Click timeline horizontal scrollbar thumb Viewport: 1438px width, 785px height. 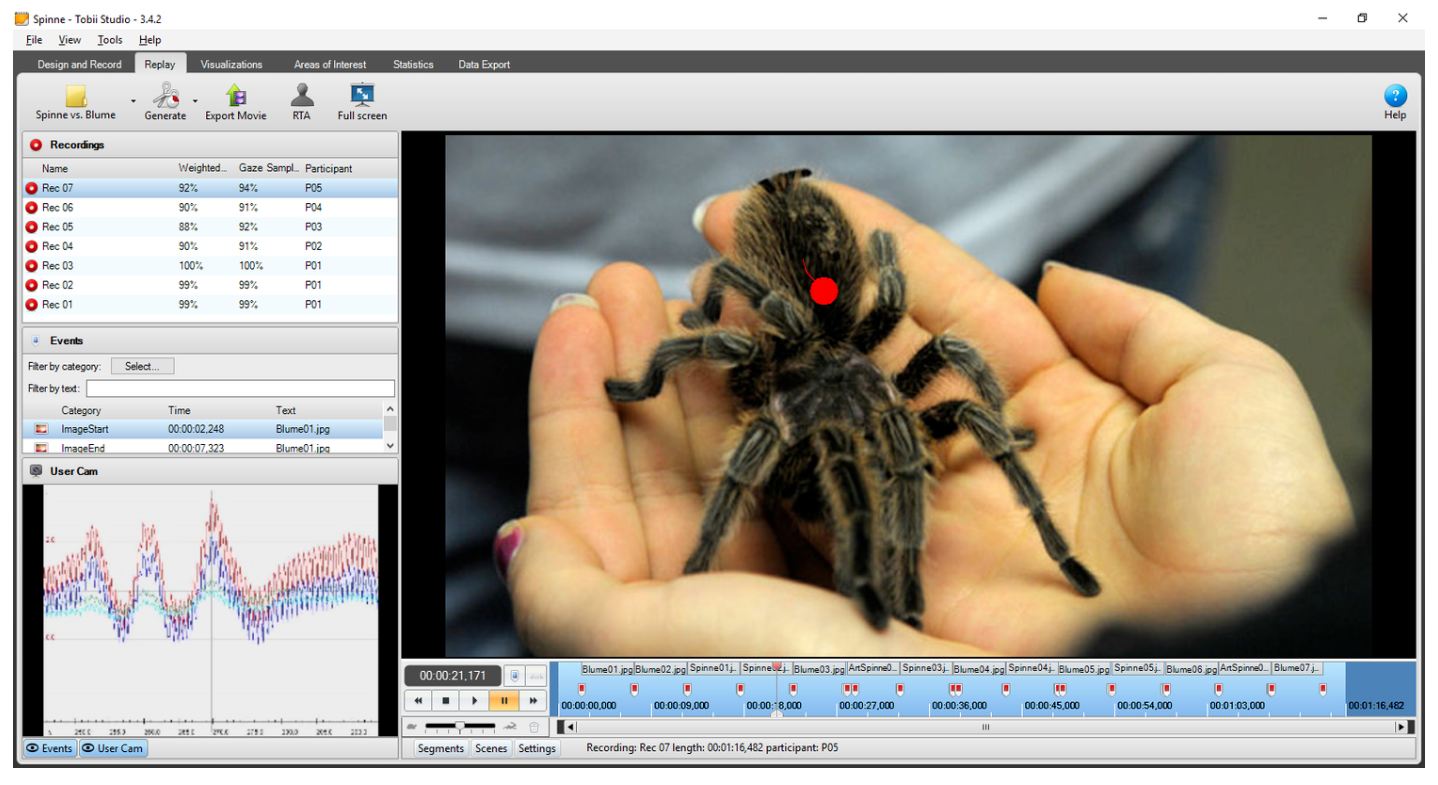pos(985,727)
